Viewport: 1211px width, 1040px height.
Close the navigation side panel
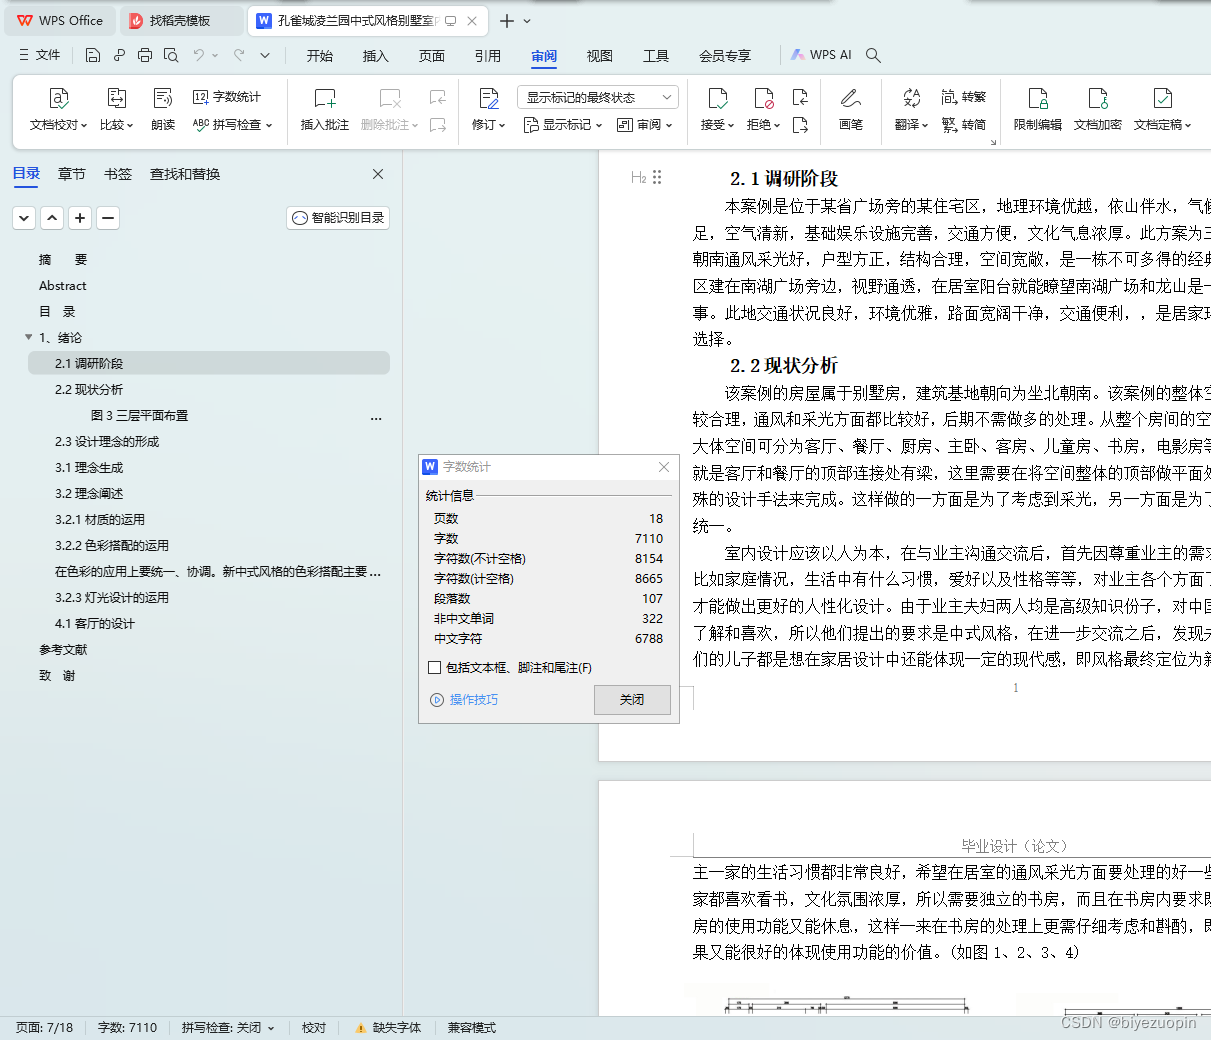click(x=378, y=174)
